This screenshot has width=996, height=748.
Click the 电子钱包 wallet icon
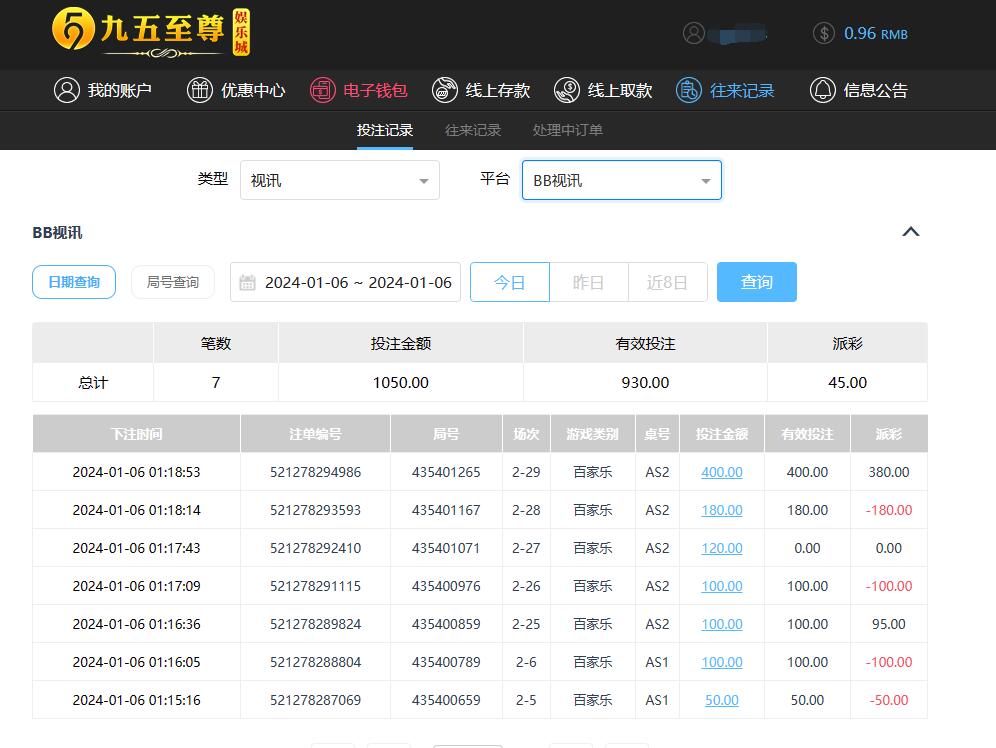322,90
